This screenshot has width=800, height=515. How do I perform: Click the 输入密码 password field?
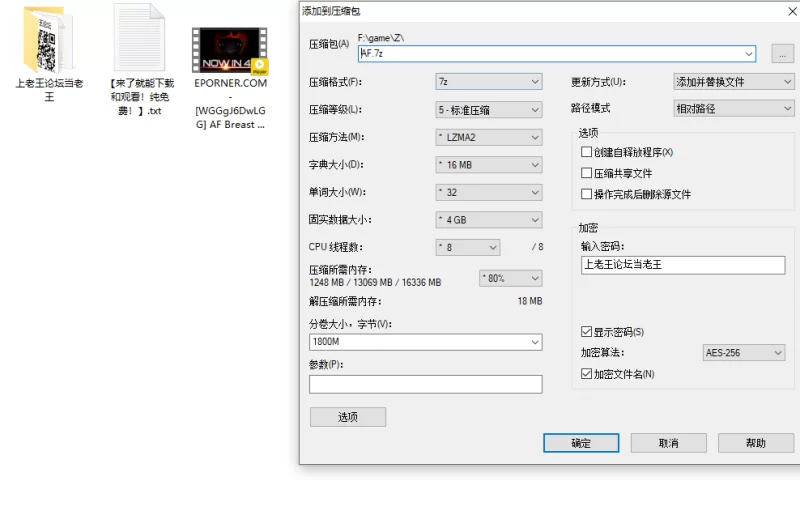click(683, 265)
